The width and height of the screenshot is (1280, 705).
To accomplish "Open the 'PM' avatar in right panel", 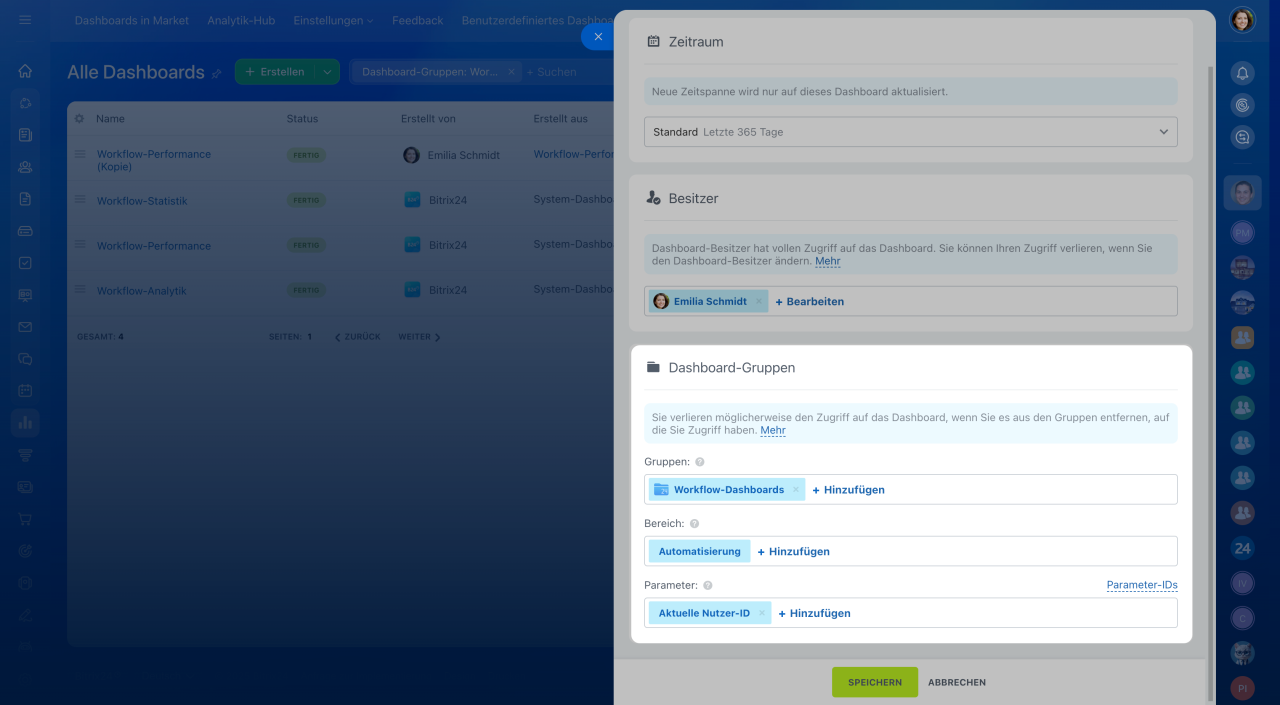I will click(x=1242, y=233).
